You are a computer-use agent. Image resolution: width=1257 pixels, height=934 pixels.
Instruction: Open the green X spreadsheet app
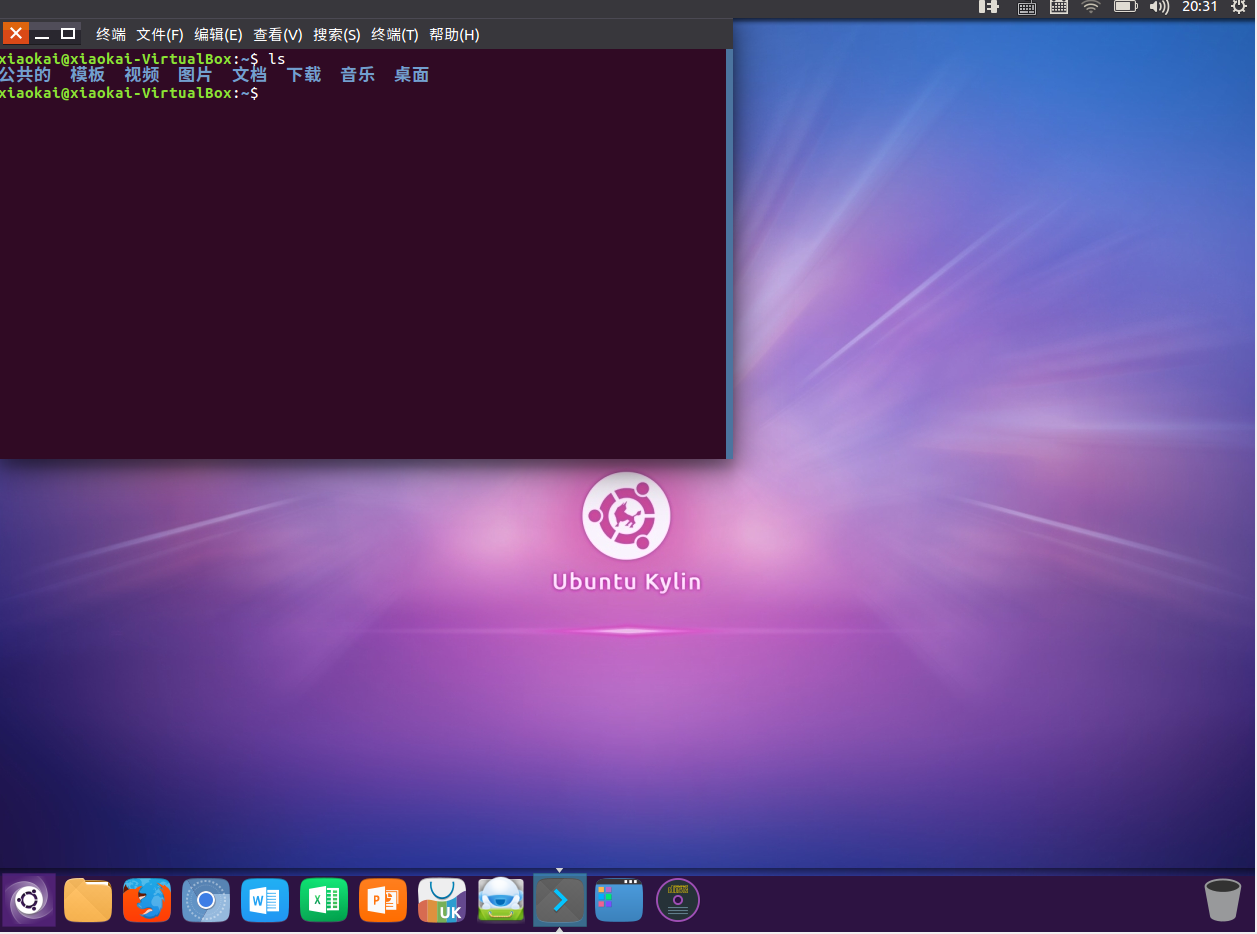coord(324,900)
